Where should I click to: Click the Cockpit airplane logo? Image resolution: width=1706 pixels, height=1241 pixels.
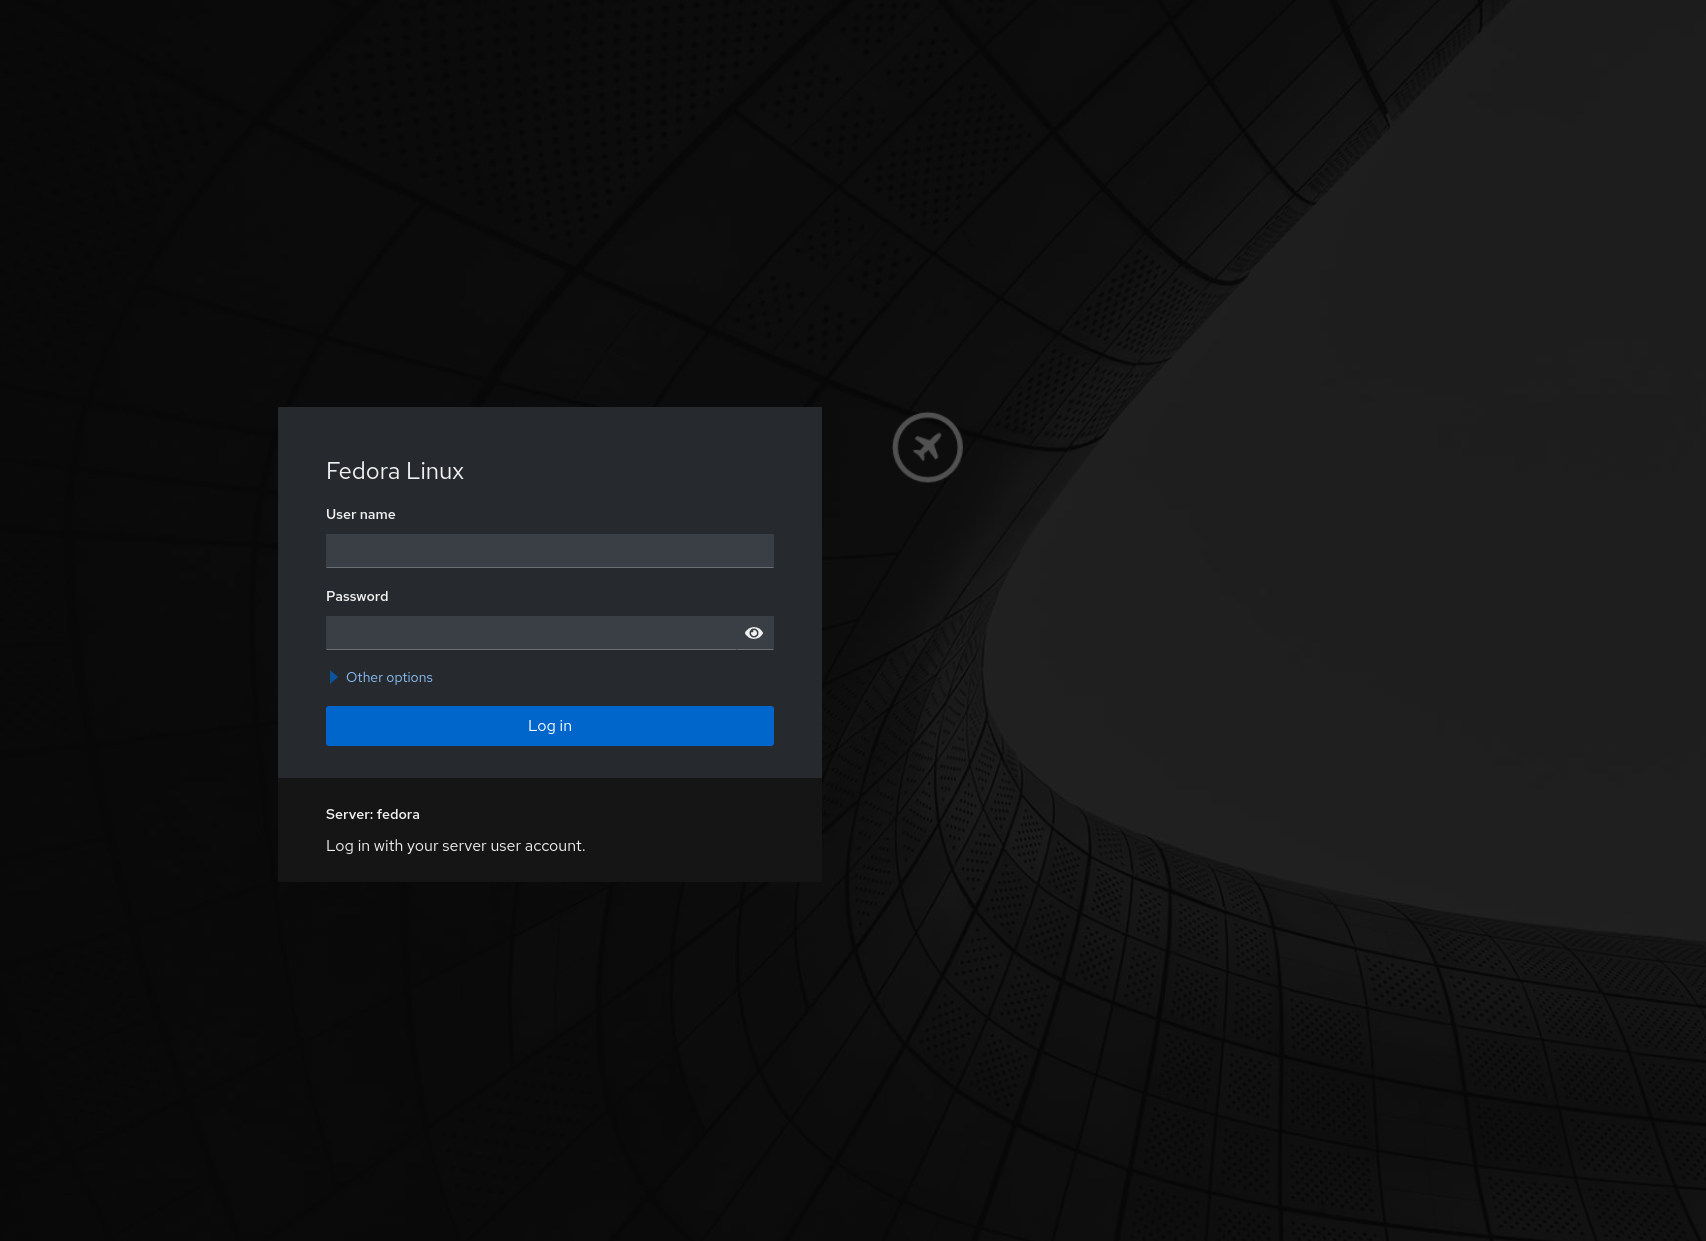927,447
